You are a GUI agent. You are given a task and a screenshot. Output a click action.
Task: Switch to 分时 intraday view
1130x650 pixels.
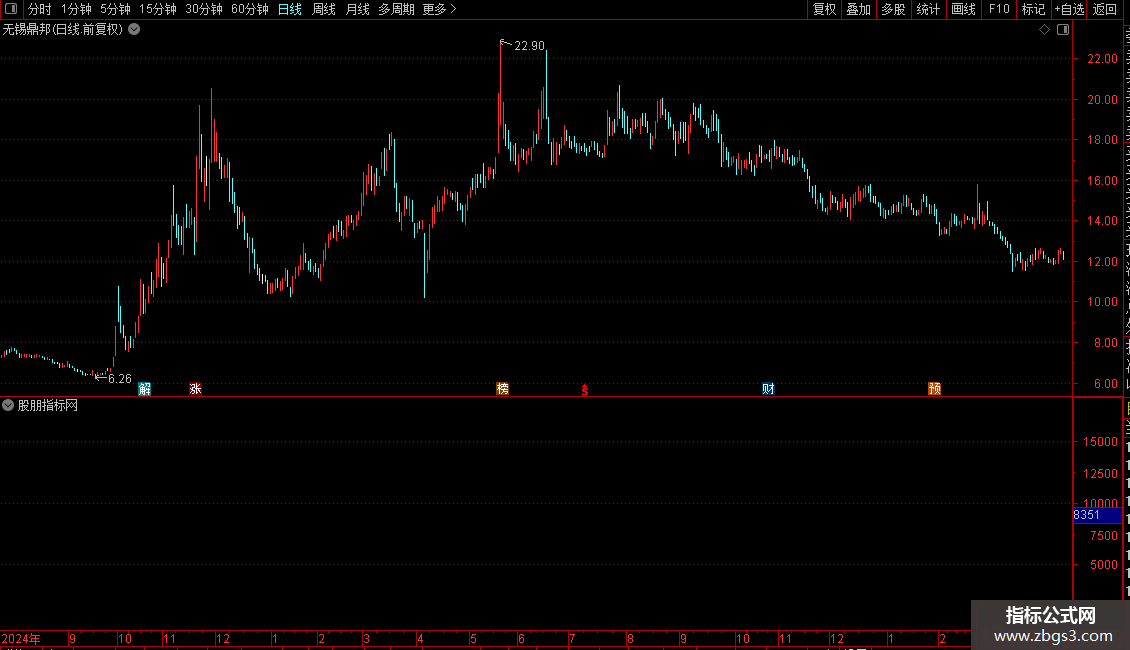(x=40, y=9)
